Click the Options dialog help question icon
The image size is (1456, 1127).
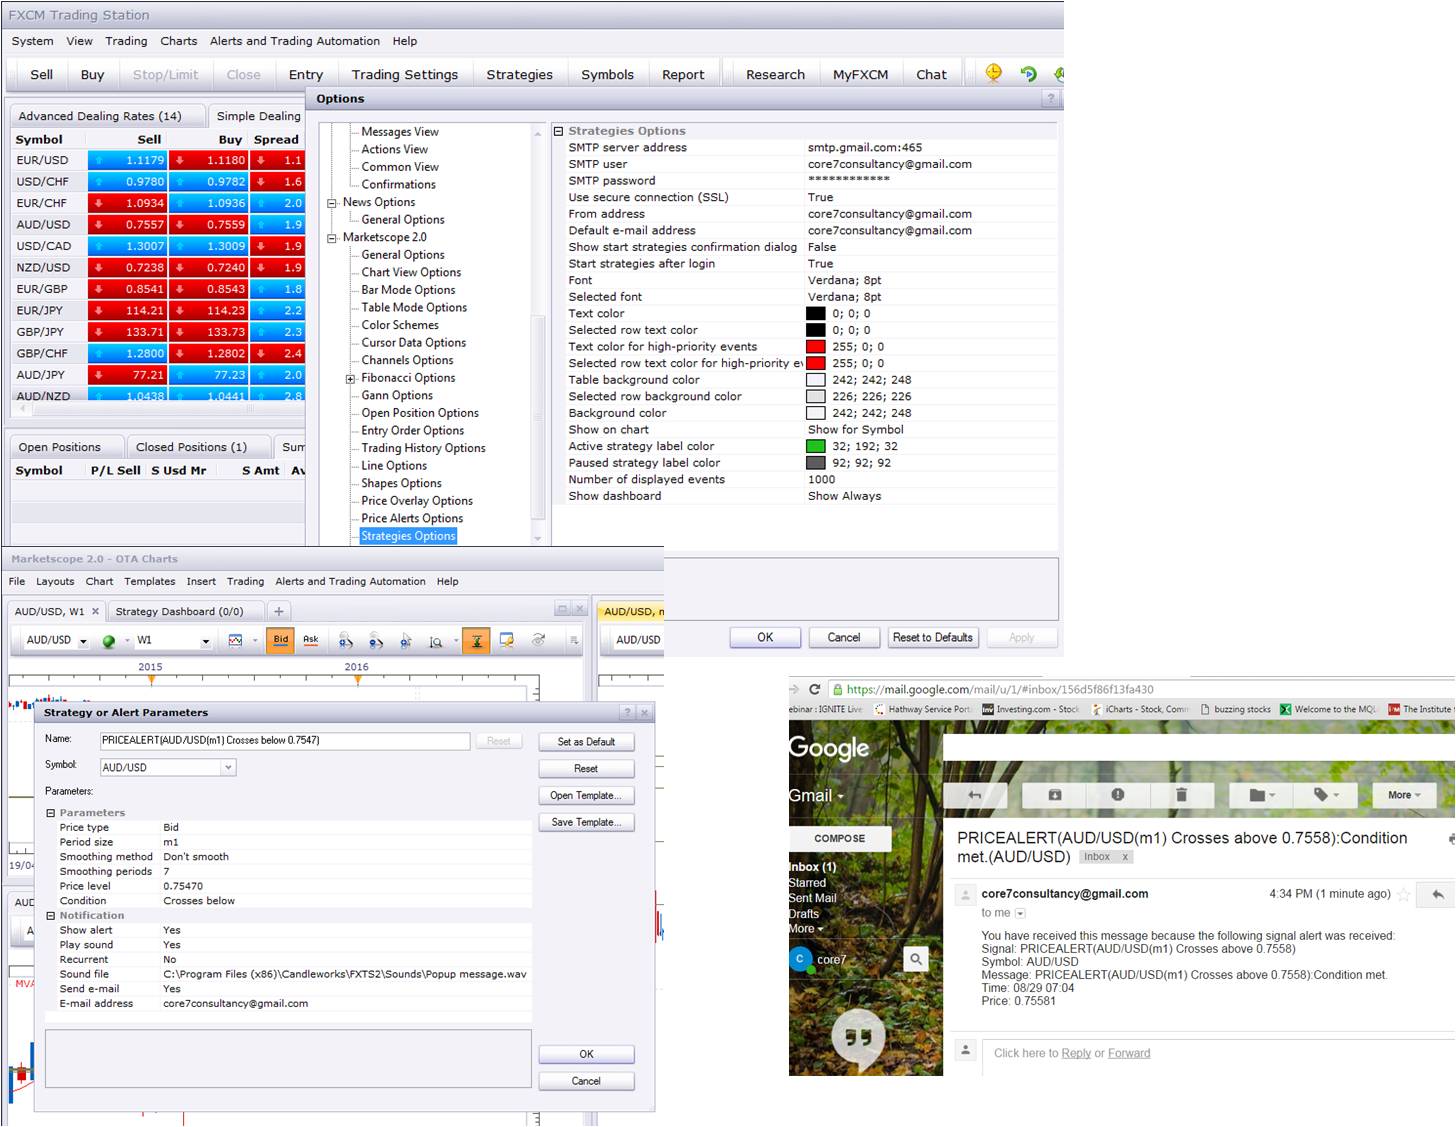[x=1050, y=99]
